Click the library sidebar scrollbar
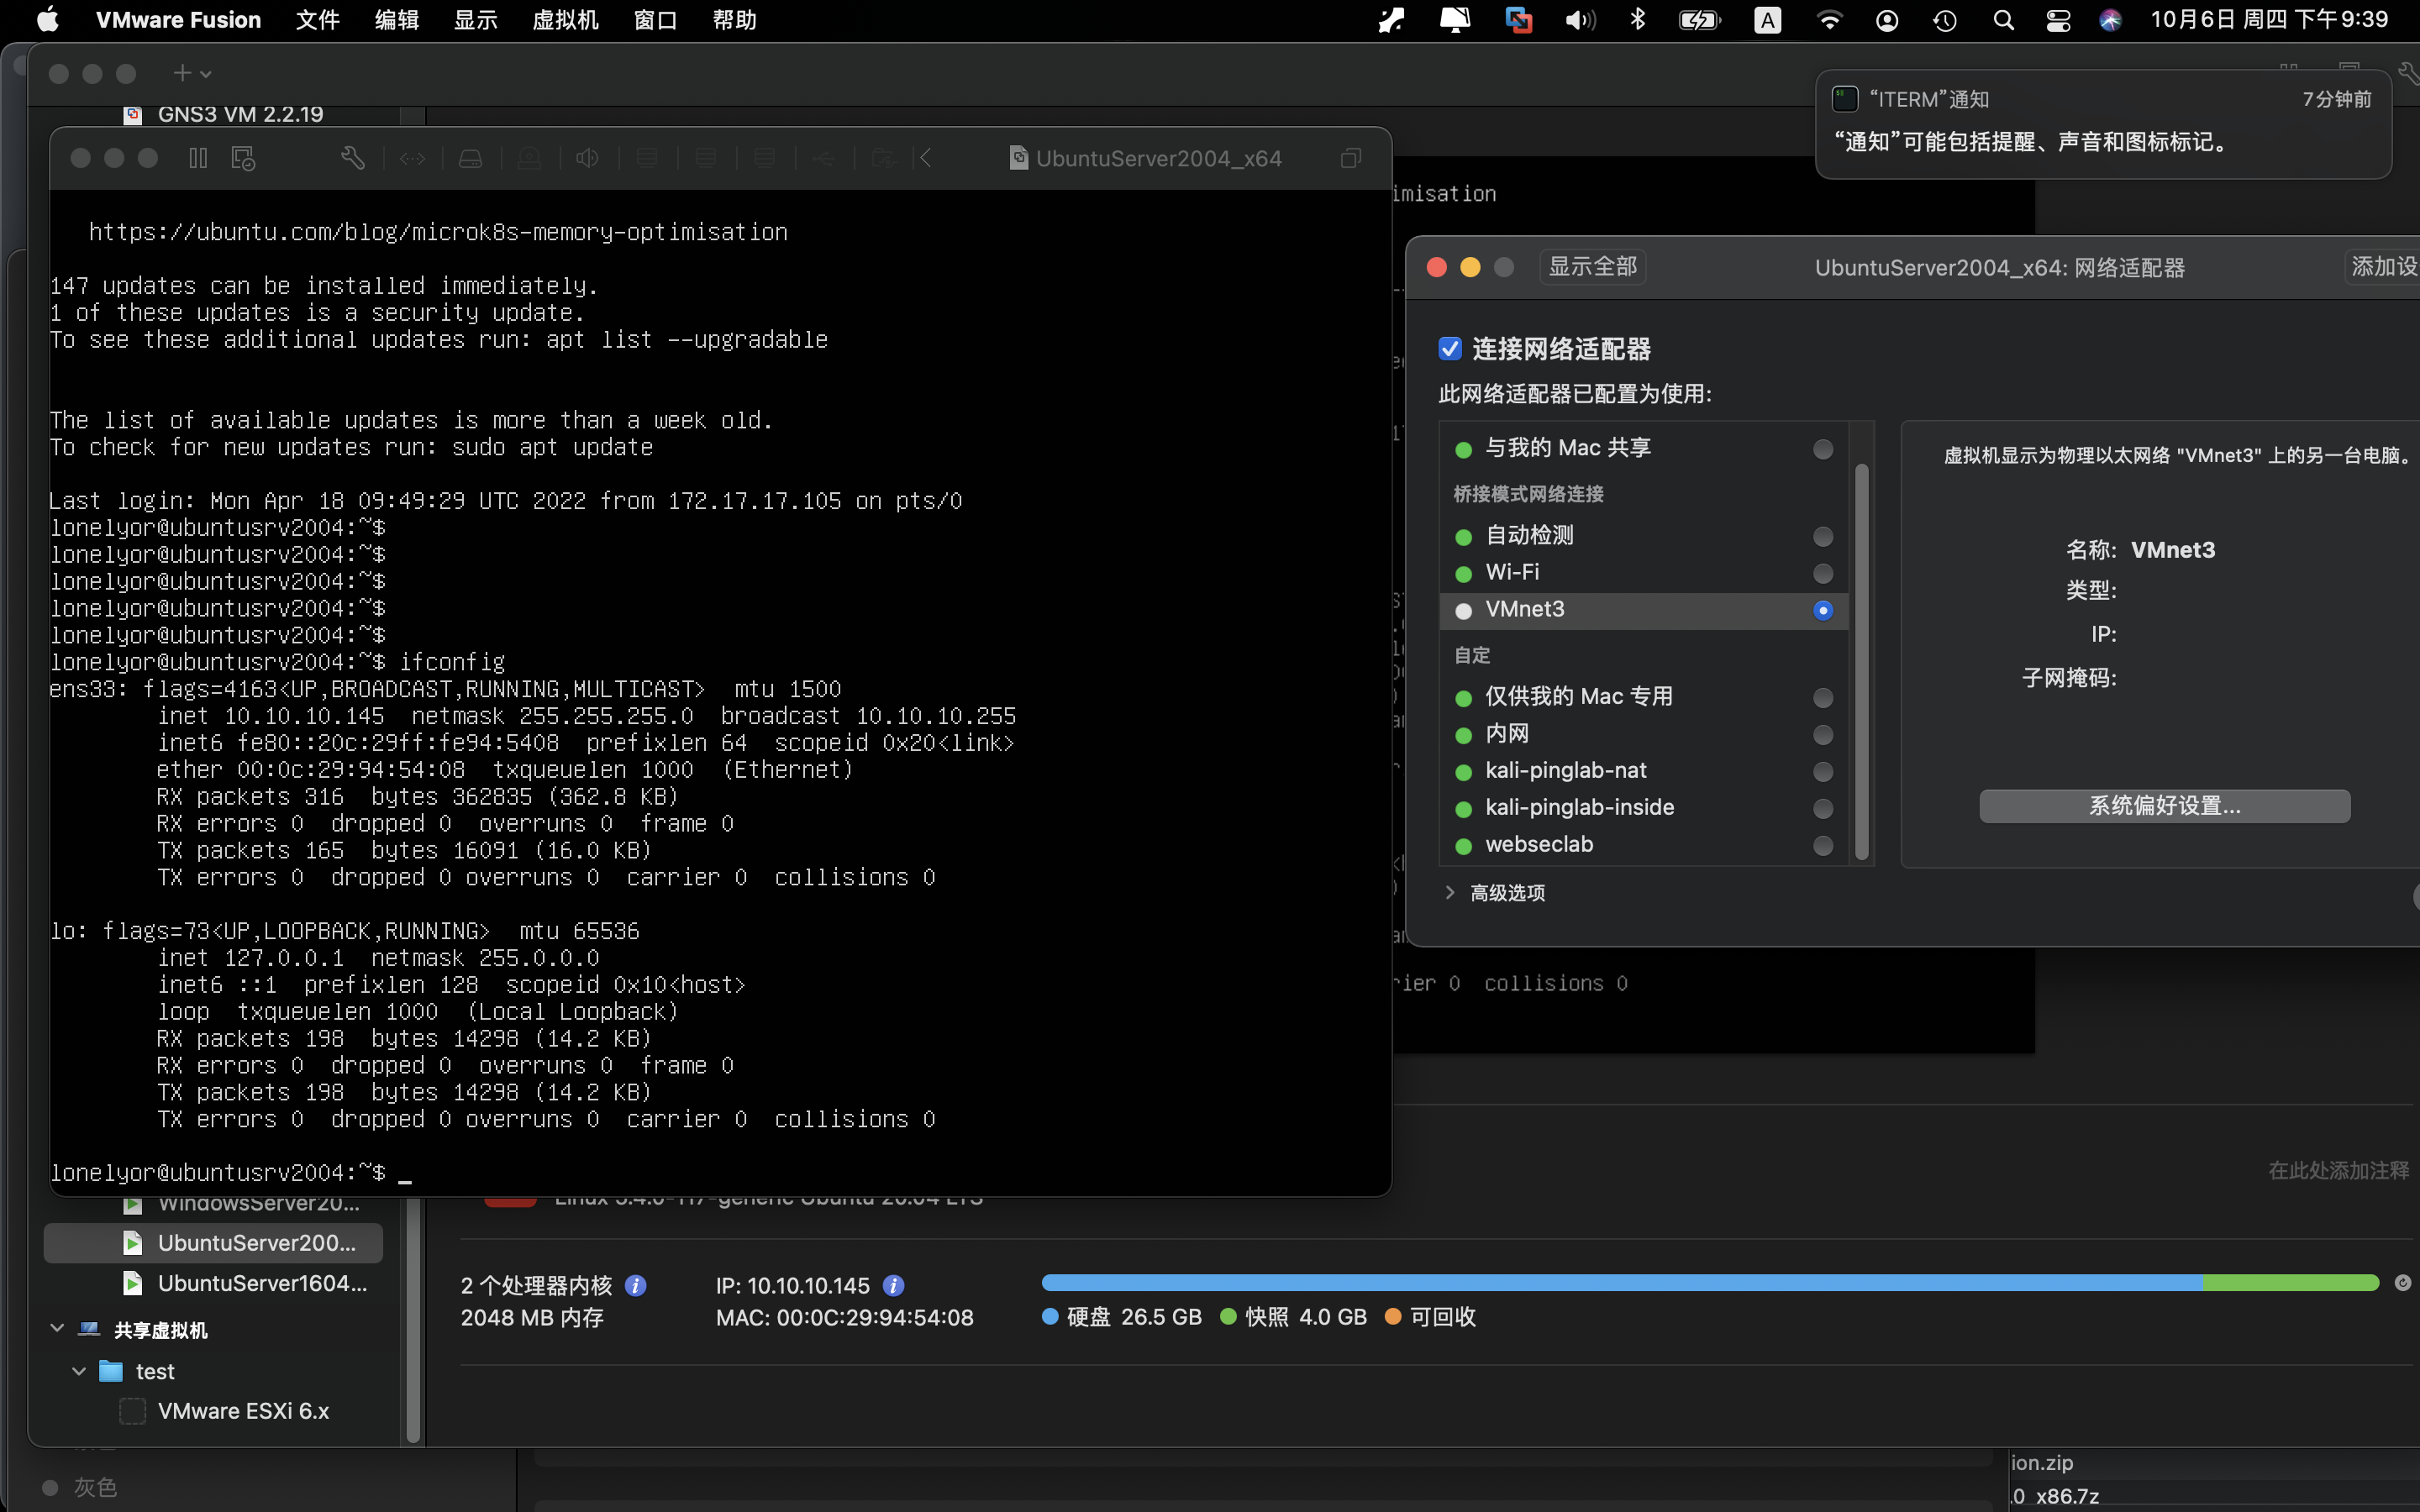Screen dimensions: 2420x1512 click(414, 1320)
